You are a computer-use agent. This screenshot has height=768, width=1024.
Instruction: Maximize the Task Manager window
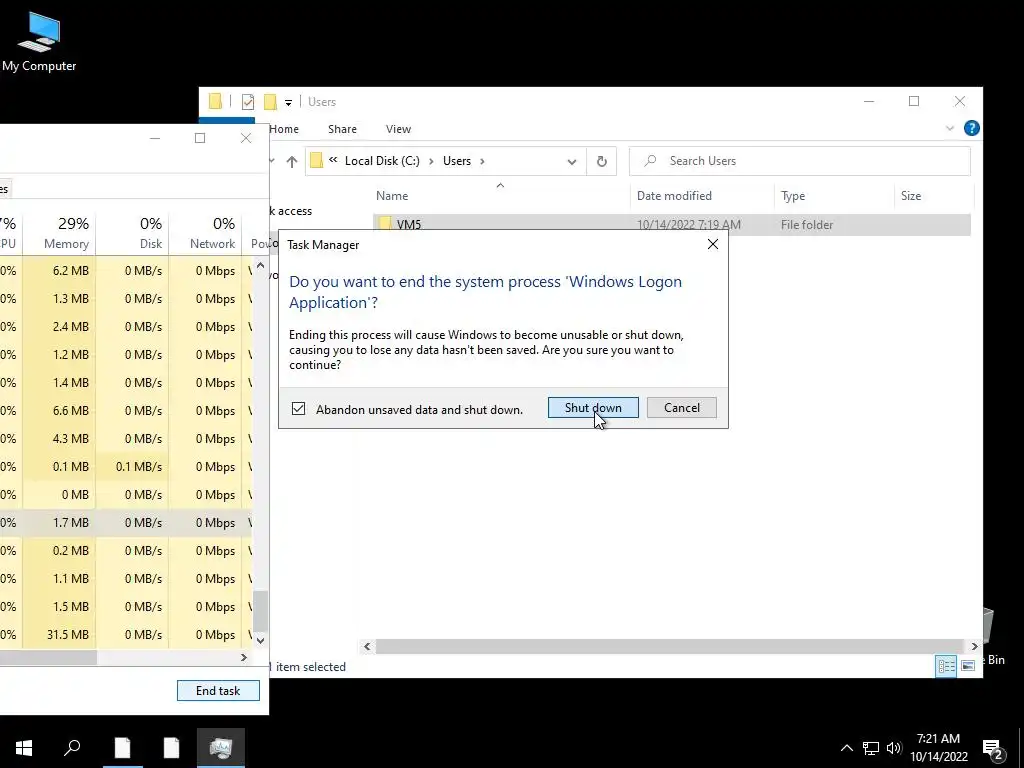coord(200,138)
